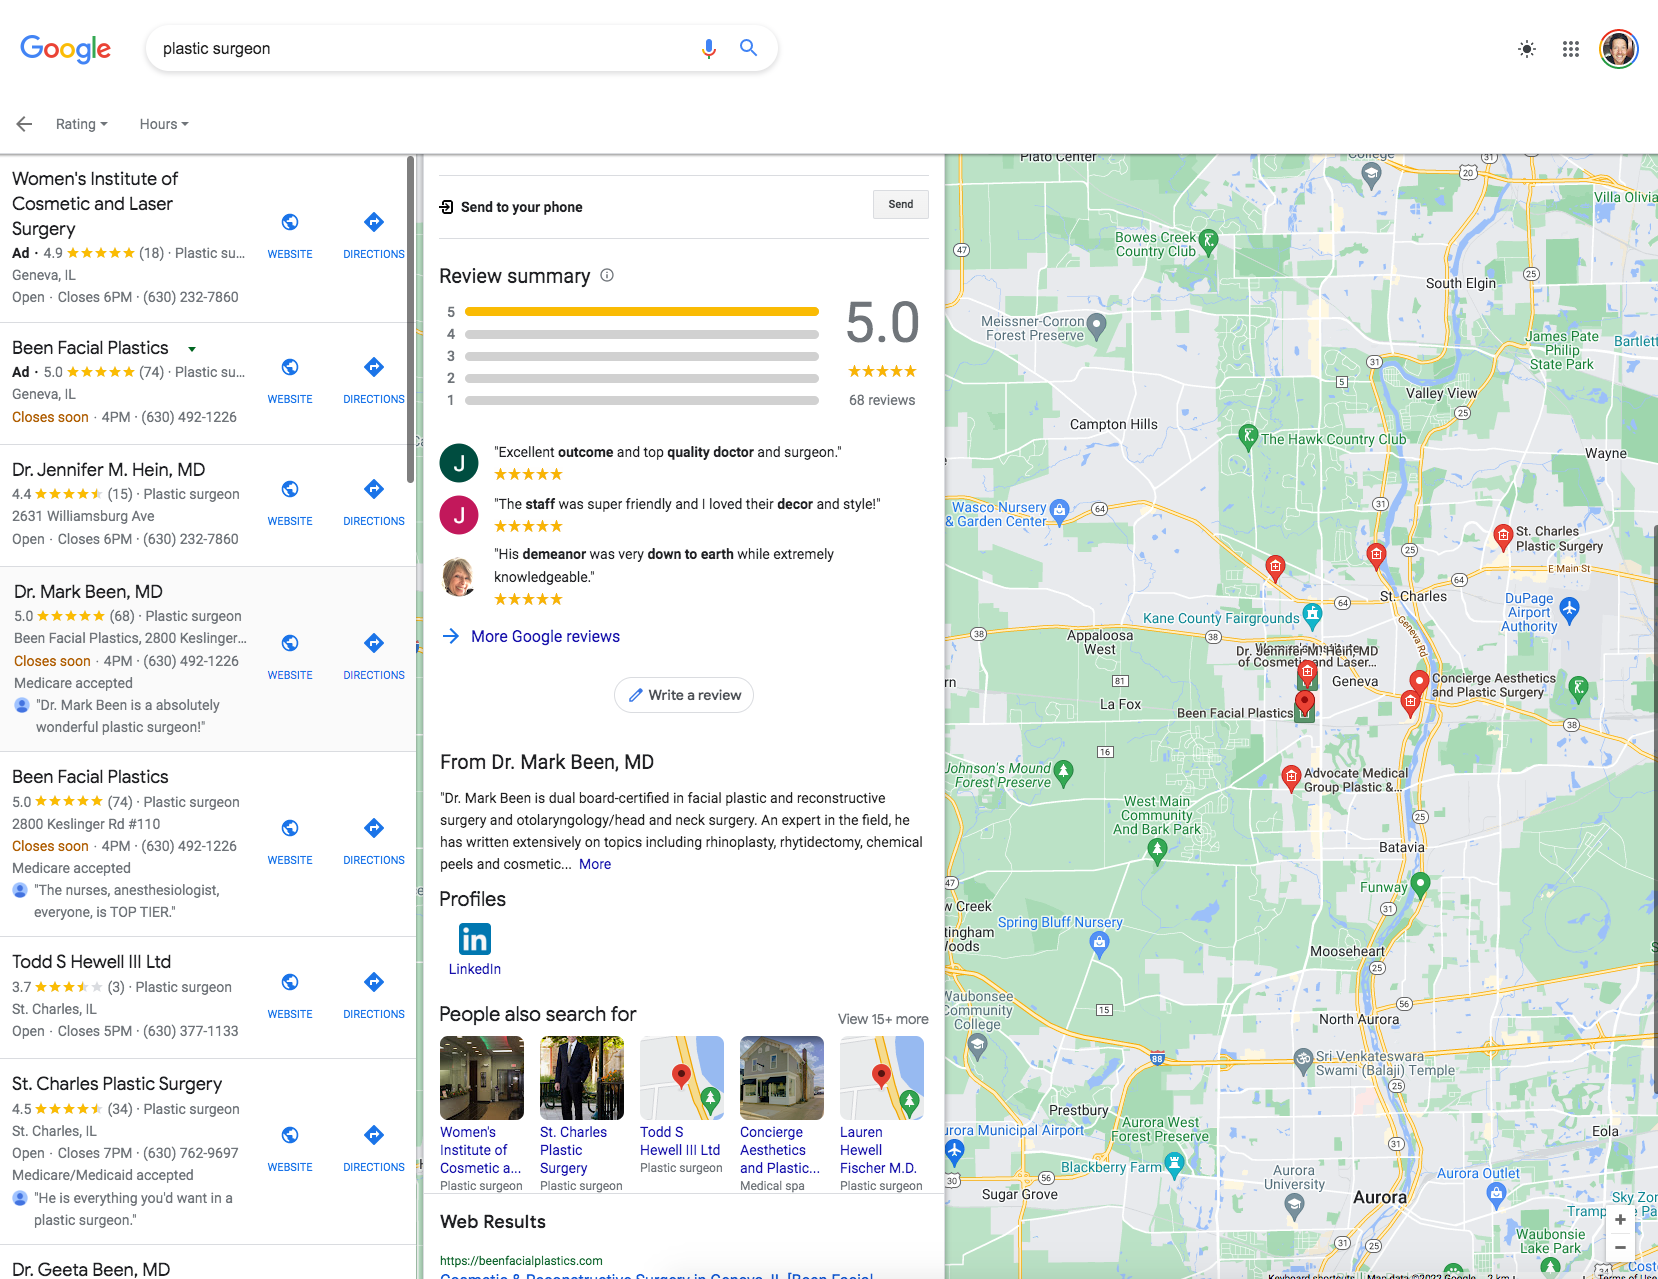Open More Google reviews link

coord(545,636)
